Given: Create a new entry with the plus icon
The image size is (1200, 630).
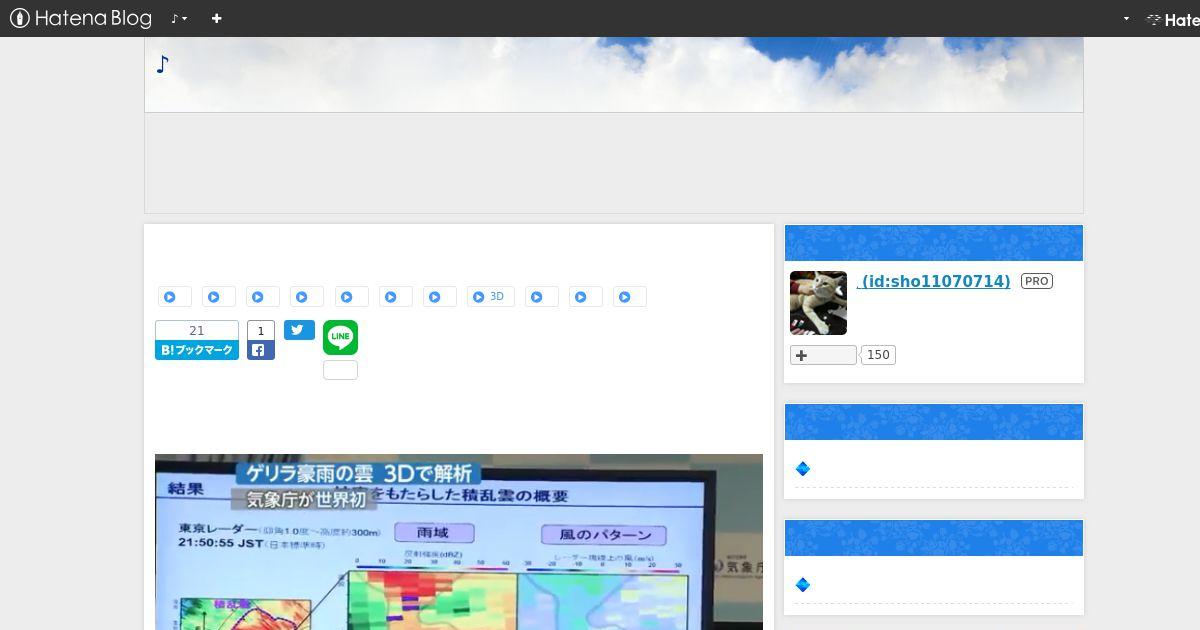Looking at the screenshot, I should [x=216, y=18].
